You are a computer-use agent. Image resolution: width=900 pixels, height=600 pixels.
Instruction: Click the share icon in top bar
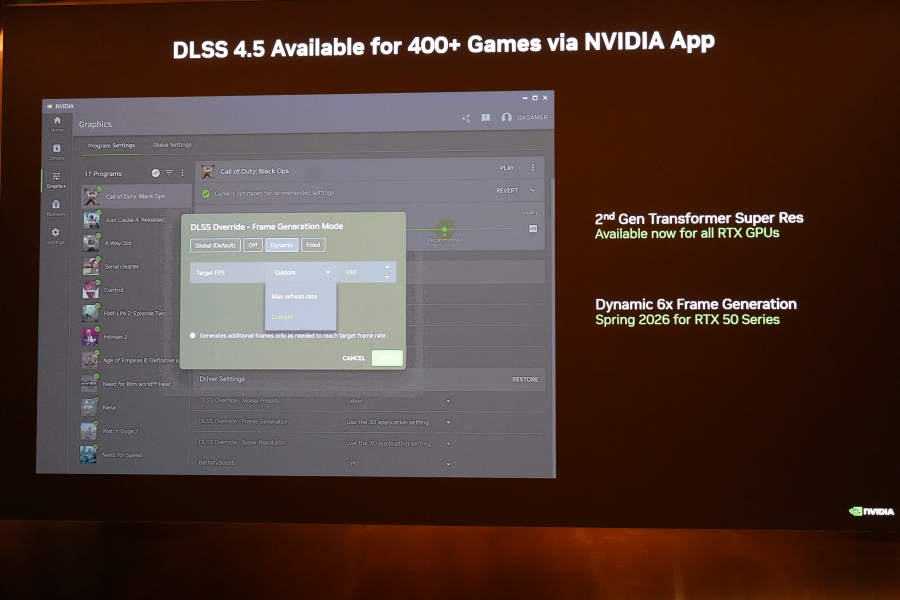click(x=466, y=118)
